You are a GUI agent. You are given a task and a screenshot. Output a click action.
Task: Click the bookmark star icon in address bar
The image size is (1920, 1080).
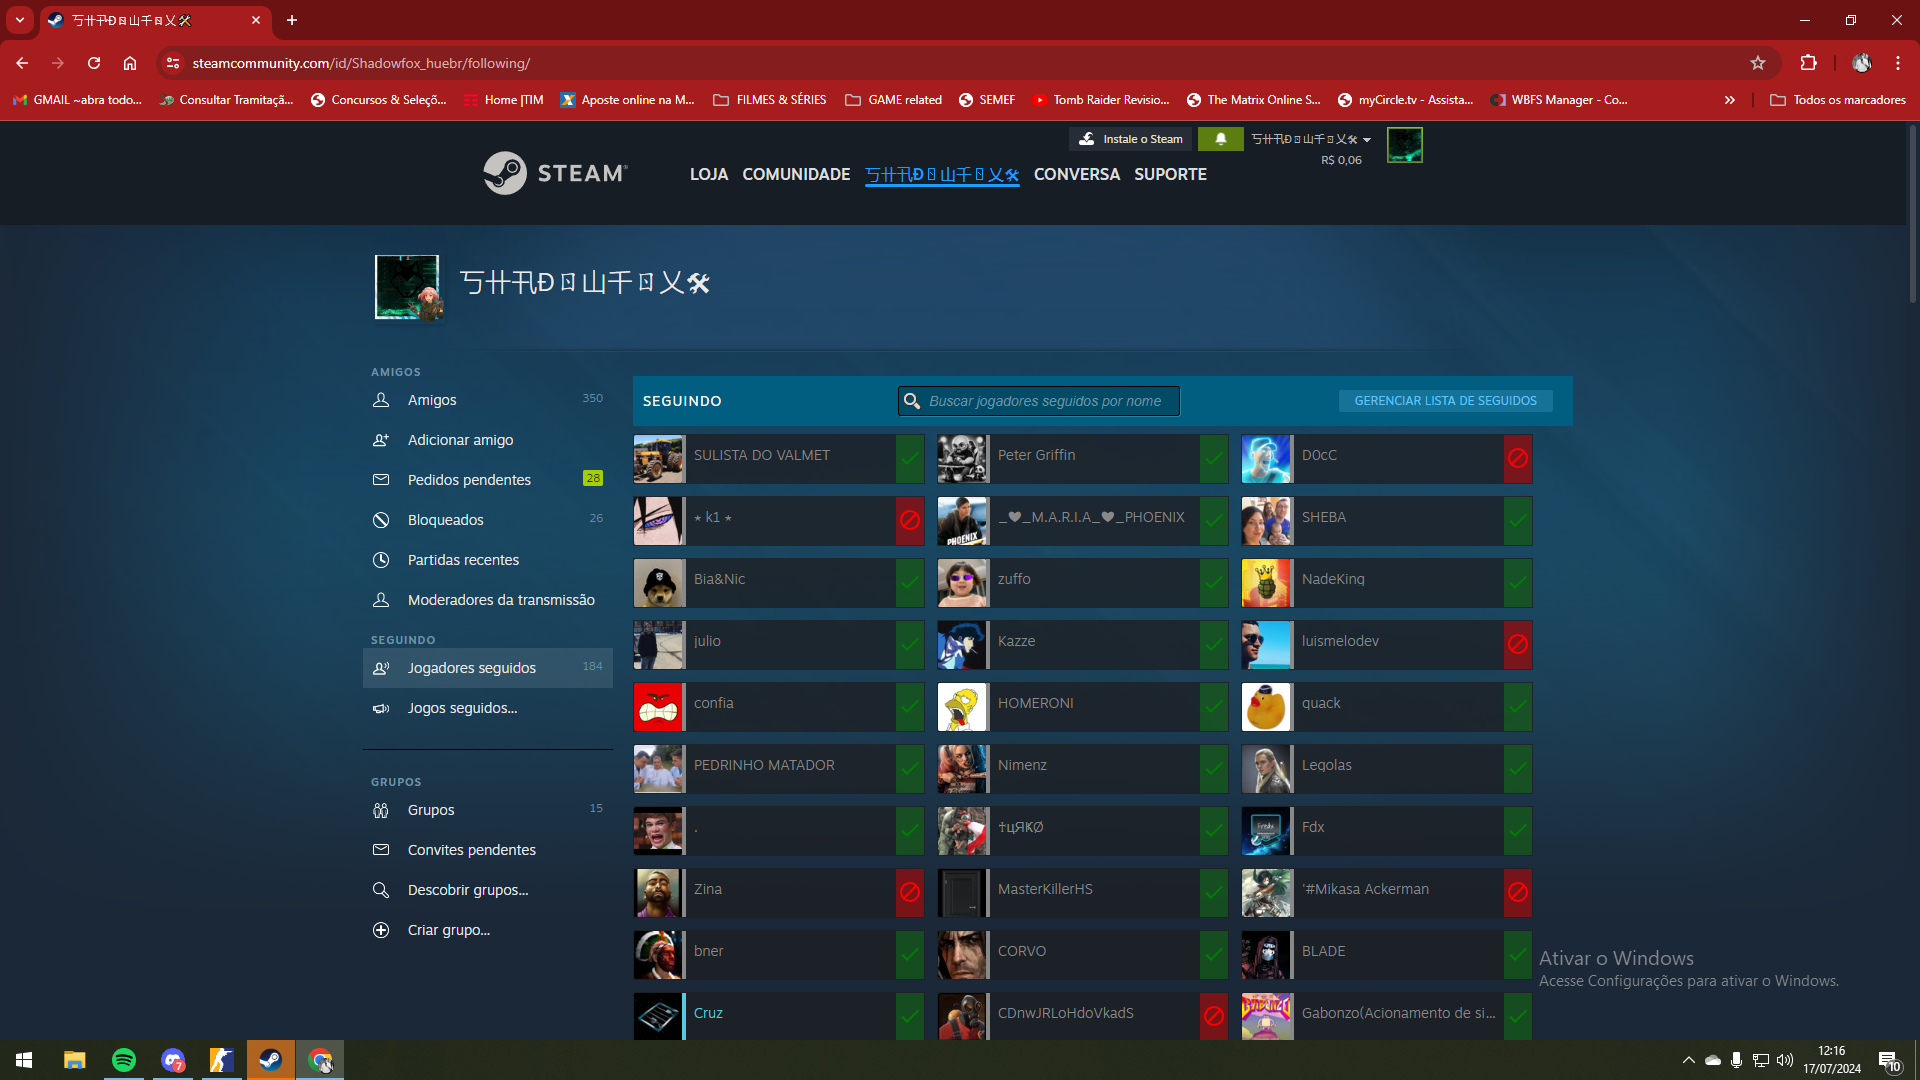coord(1758,63)
